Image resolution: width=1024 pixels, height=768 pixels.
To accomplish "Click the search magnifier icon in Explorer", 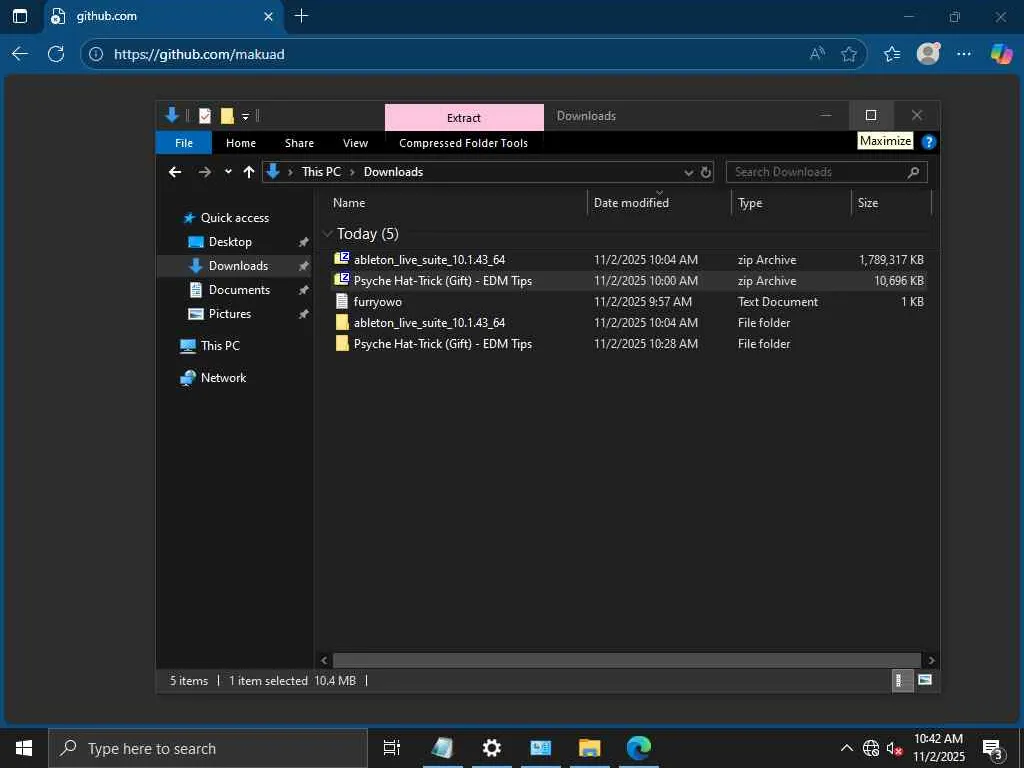I will pos(914,172).
